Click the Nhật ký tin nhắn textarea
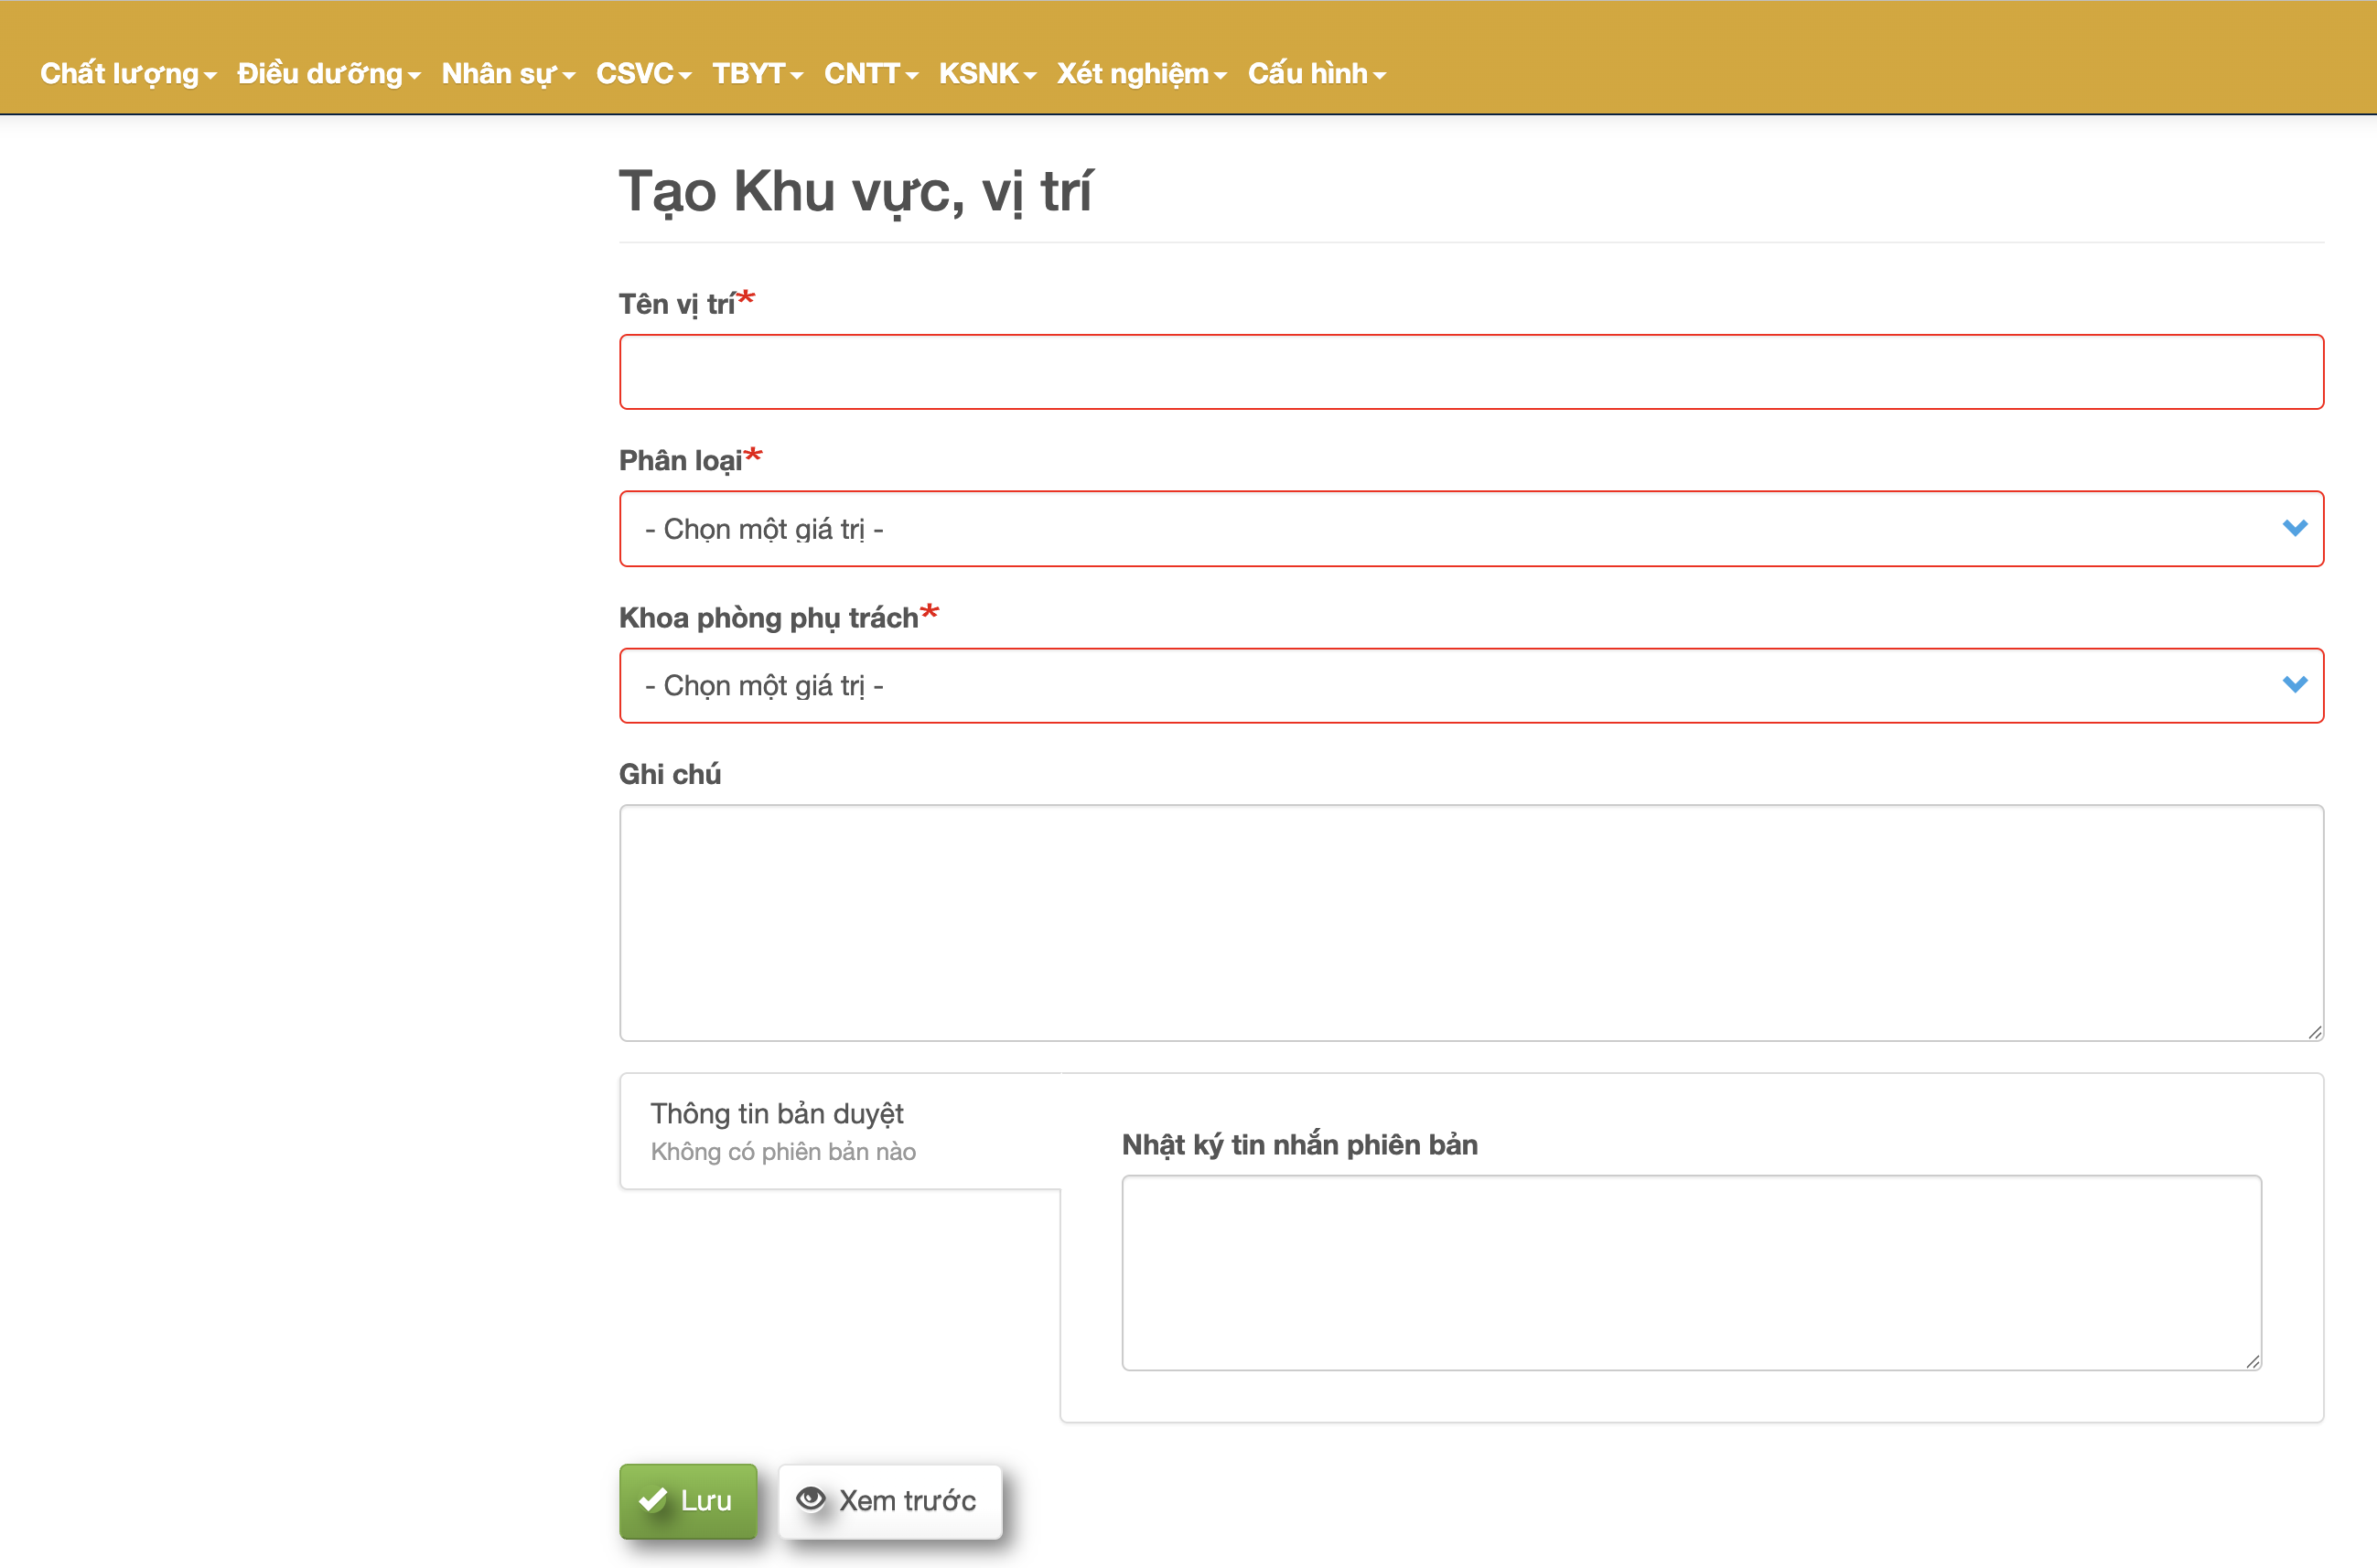This screenshot has width=2377, height=1568. [1690, 1272]
